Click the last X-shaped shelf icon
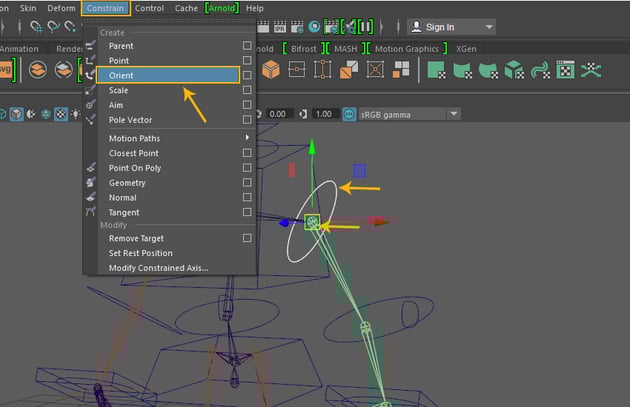 591,69
